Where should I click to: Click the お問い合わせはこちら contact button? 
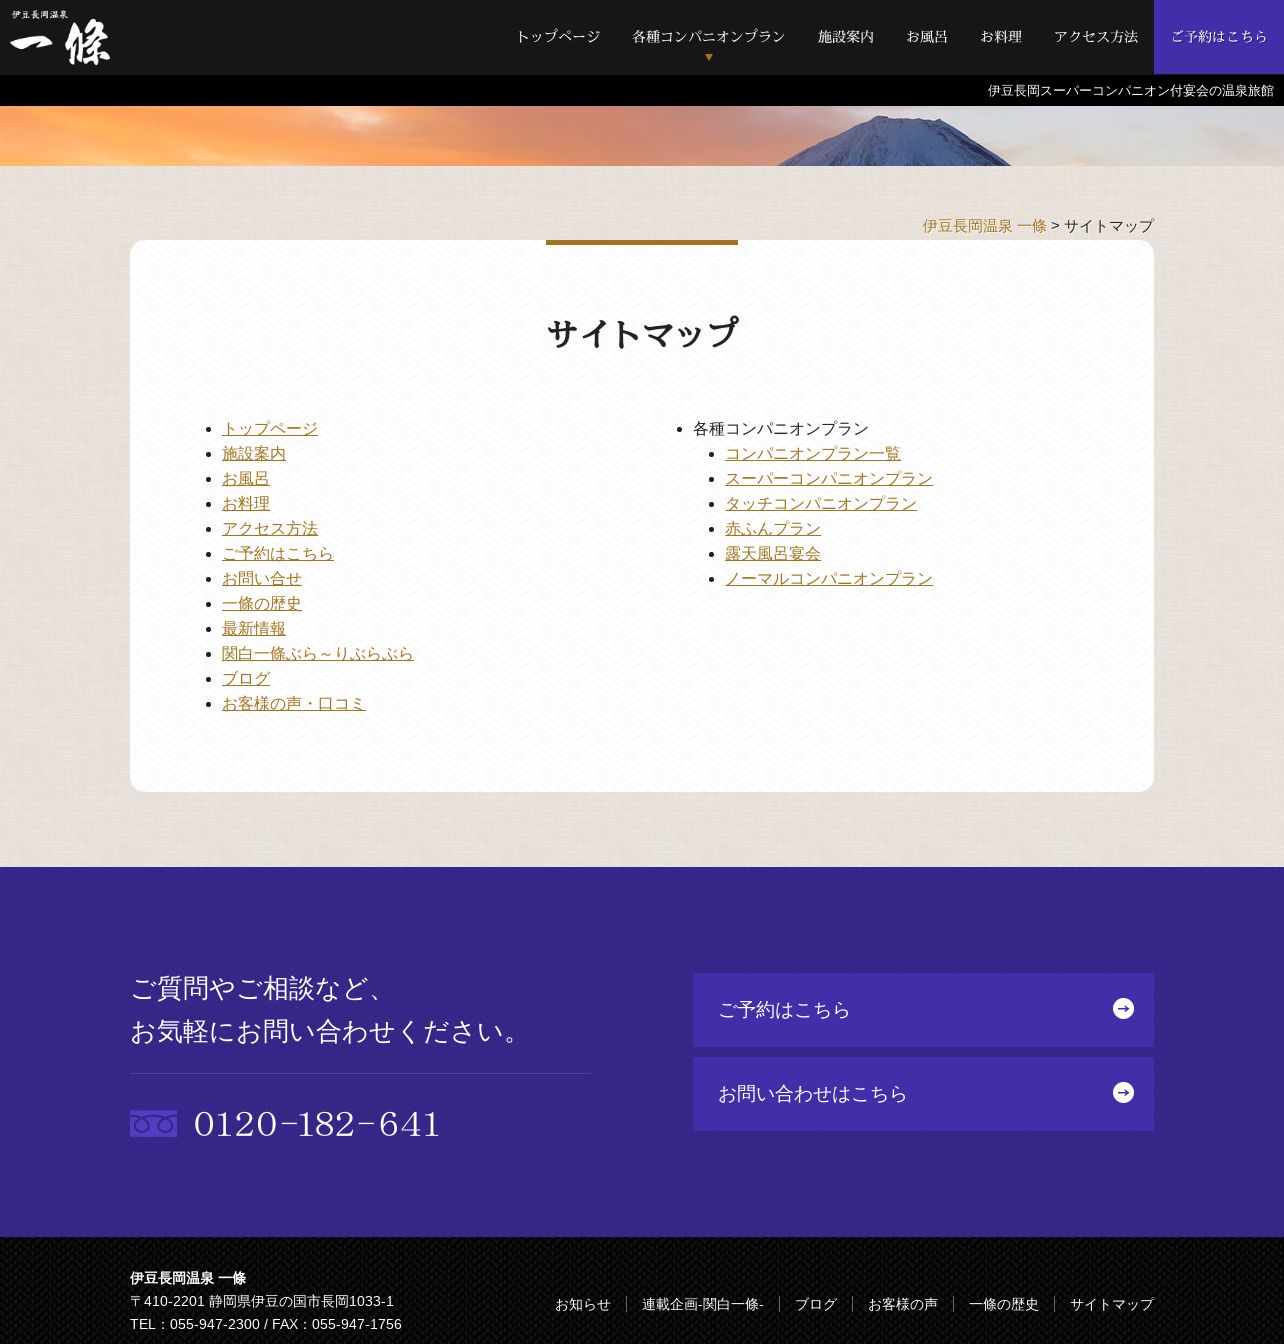tap(923, 1094)
